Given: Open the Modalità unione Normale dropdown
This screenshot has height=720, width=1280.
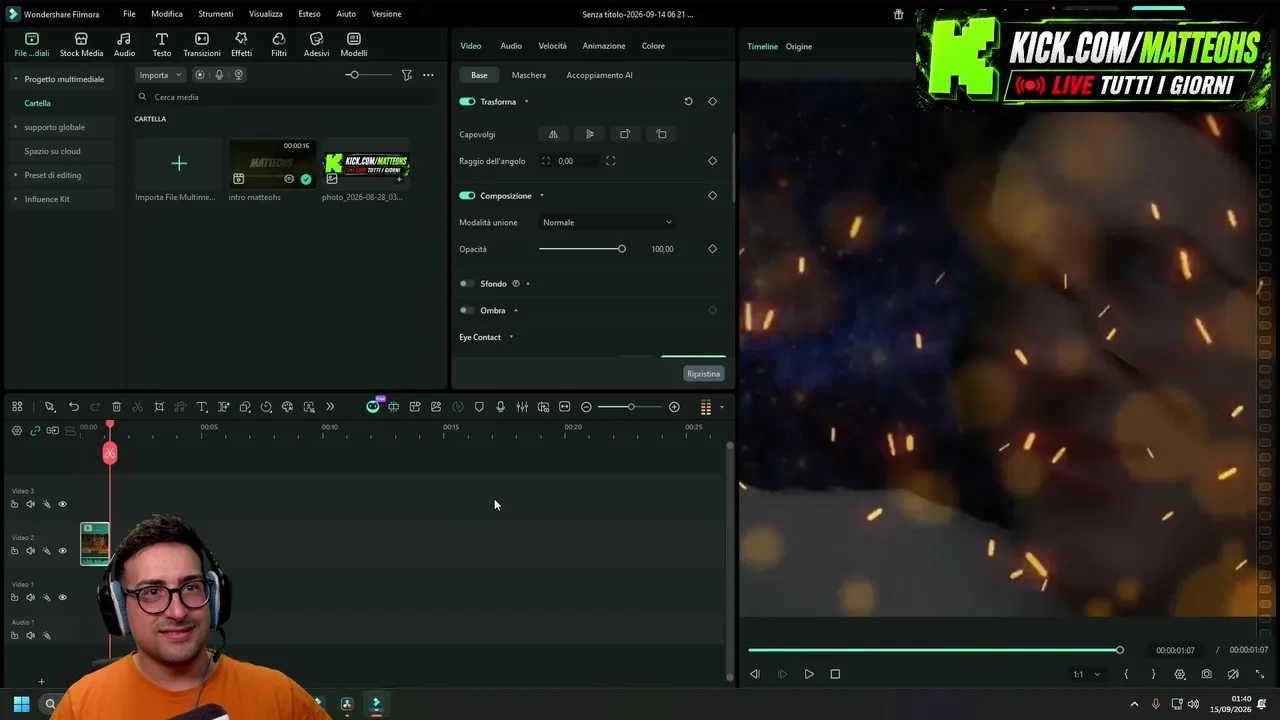Looking at the screenshot, I should click(x=607, y=222).
